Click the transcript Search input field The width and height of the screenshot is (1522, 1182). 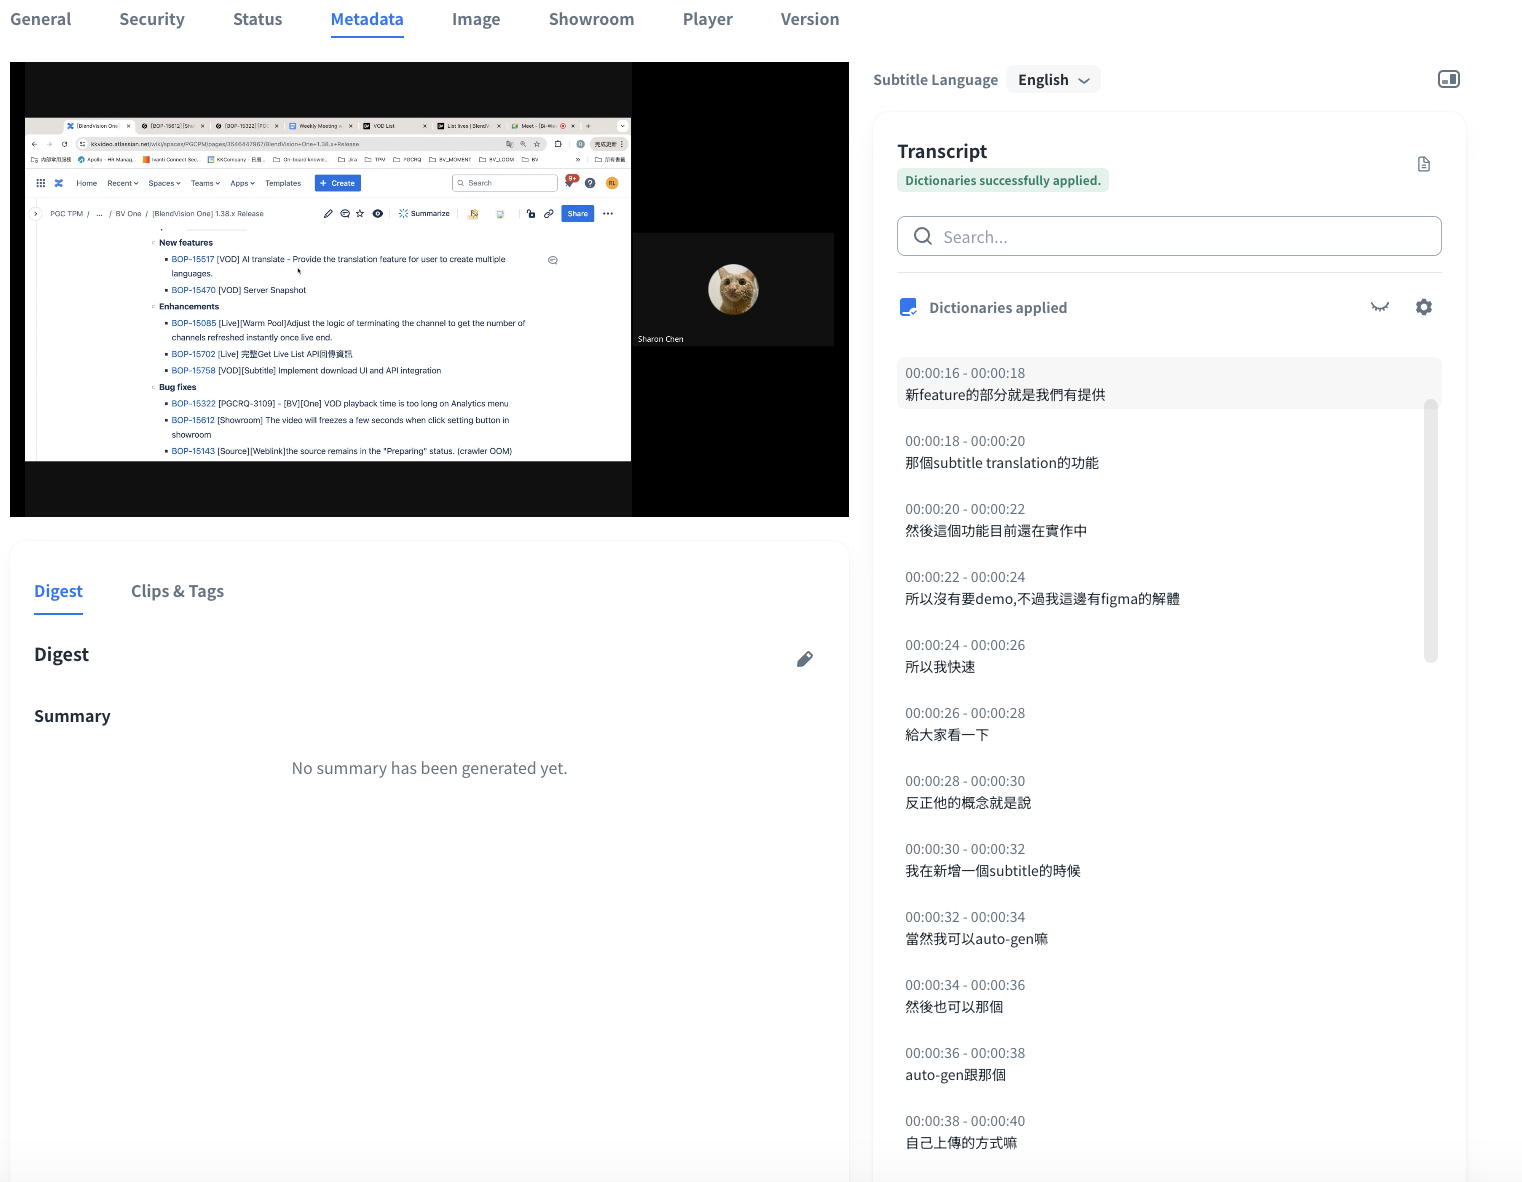point(1180,237)
